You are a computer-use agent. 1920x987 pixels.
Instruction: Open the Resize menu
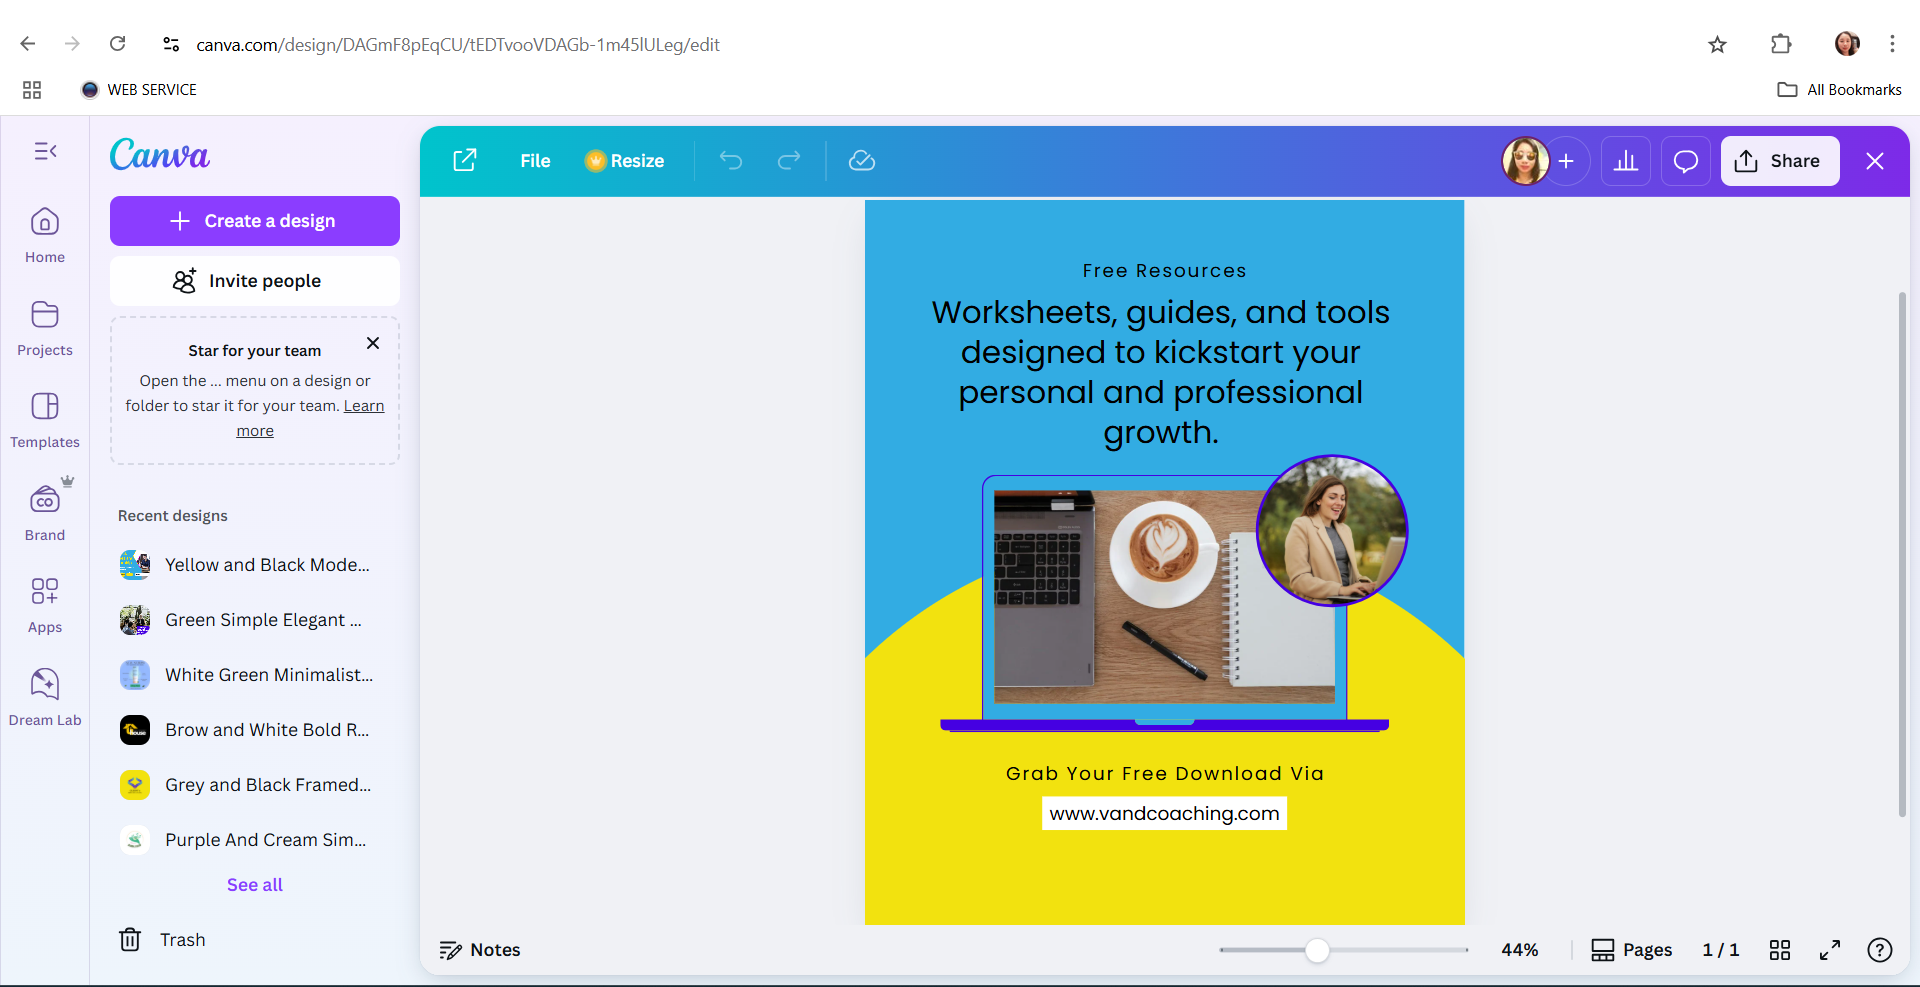point(625,161)
